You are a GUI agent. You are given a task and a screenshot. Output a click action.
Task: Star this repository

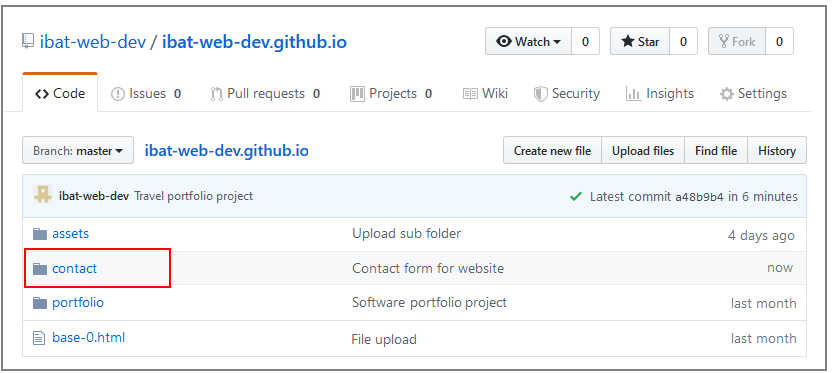(x=640, y=42)
